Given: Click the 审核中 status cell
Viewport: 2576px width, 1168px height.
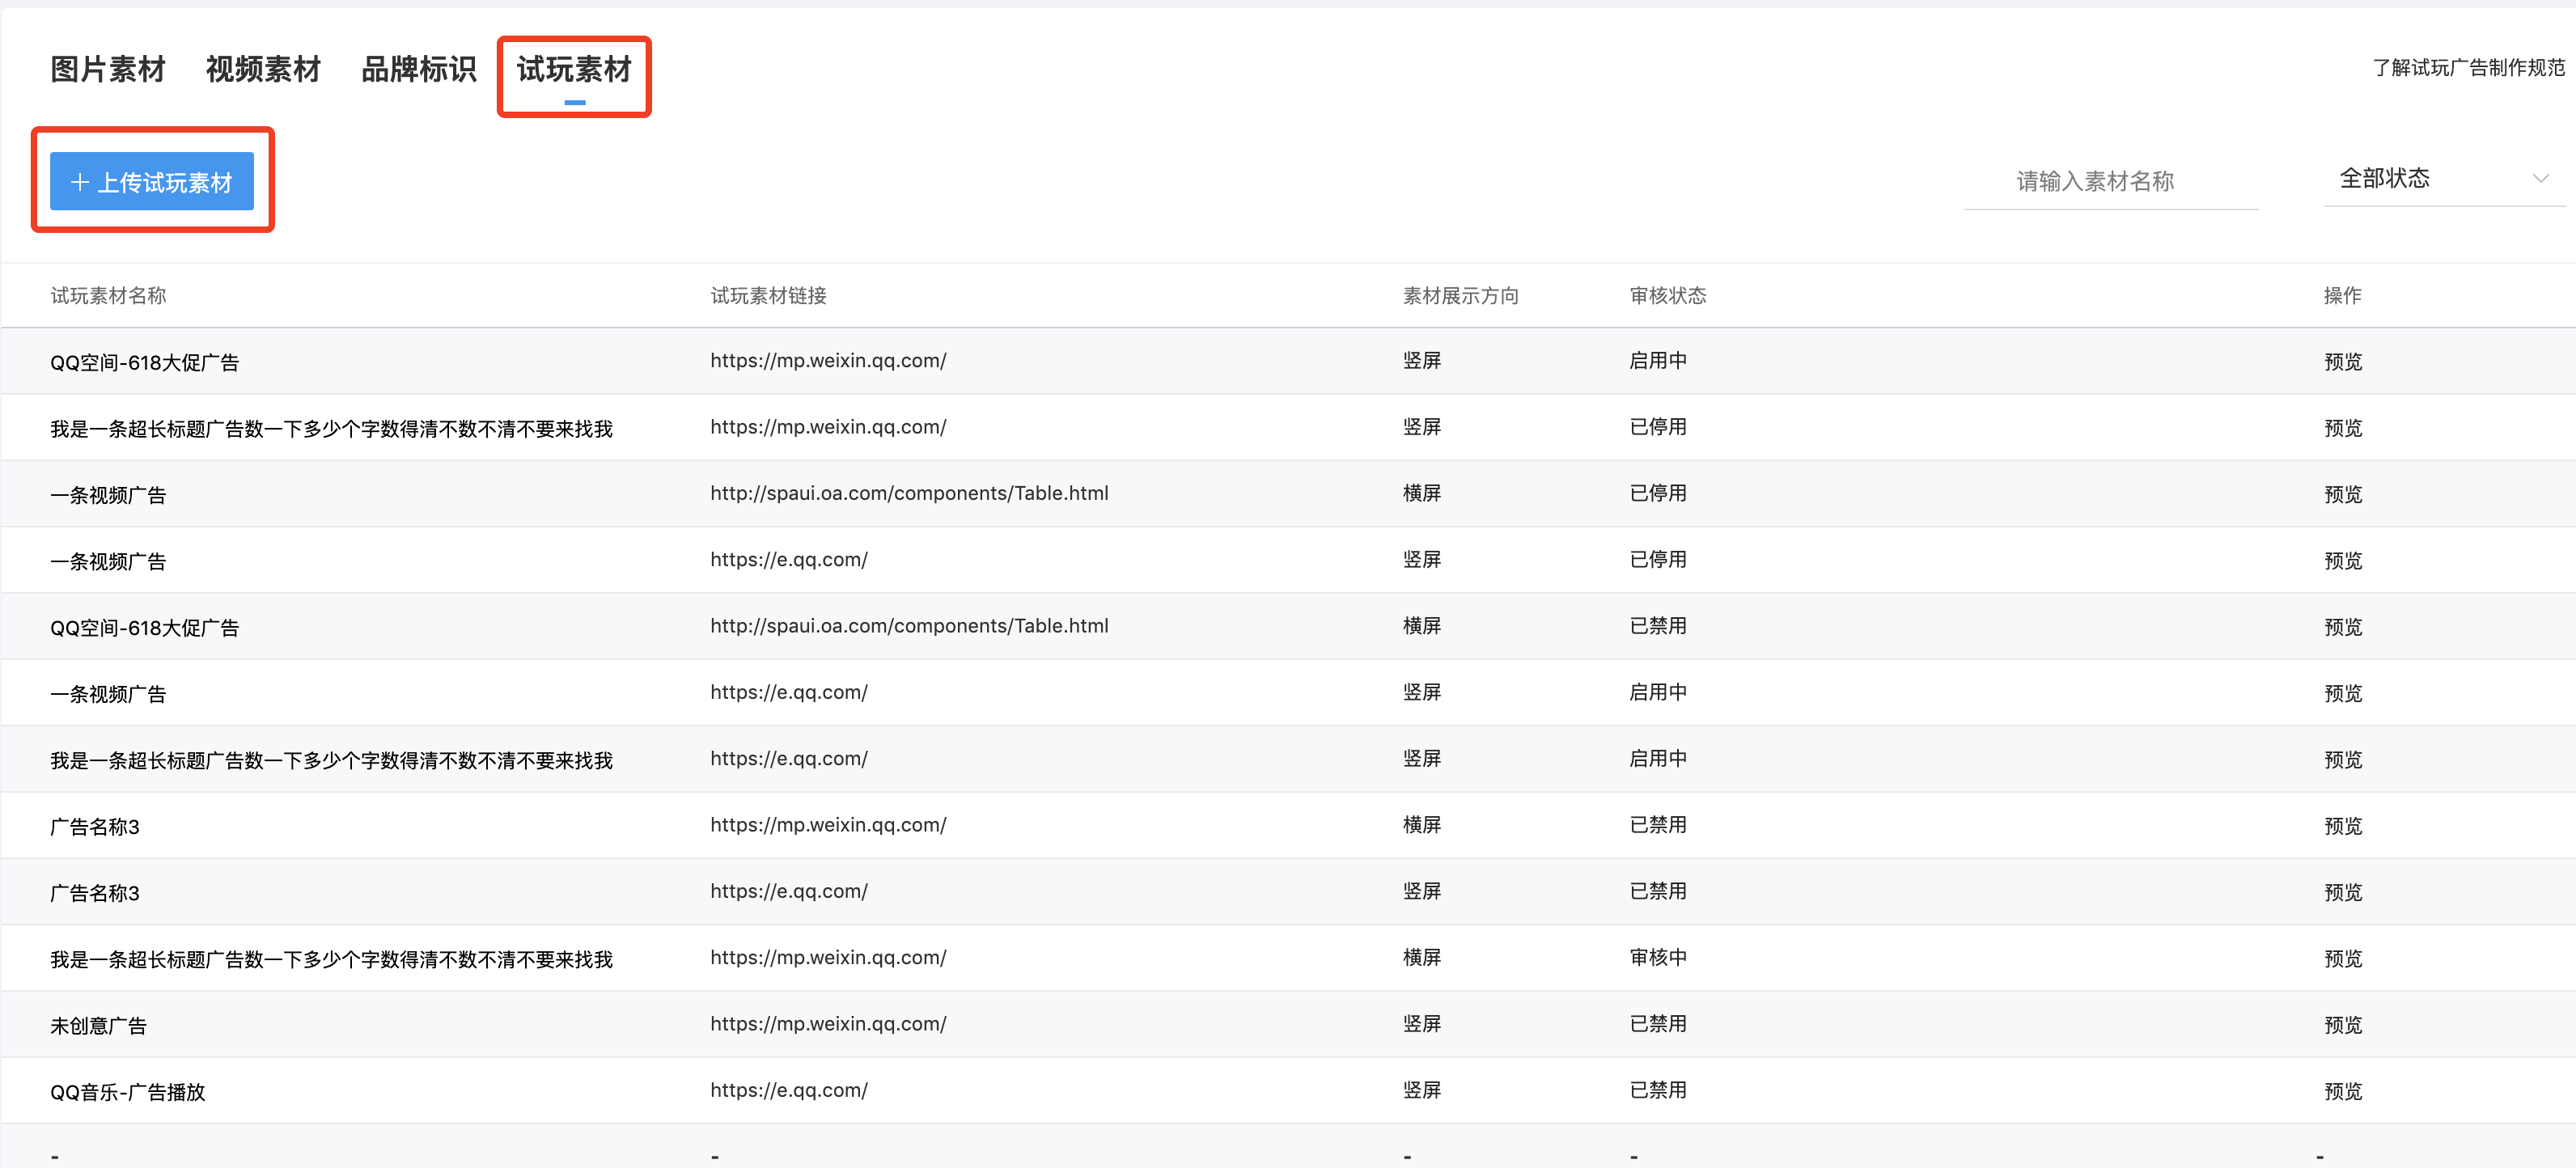Looking at the screenshot, I should [x=1658, y=958].
